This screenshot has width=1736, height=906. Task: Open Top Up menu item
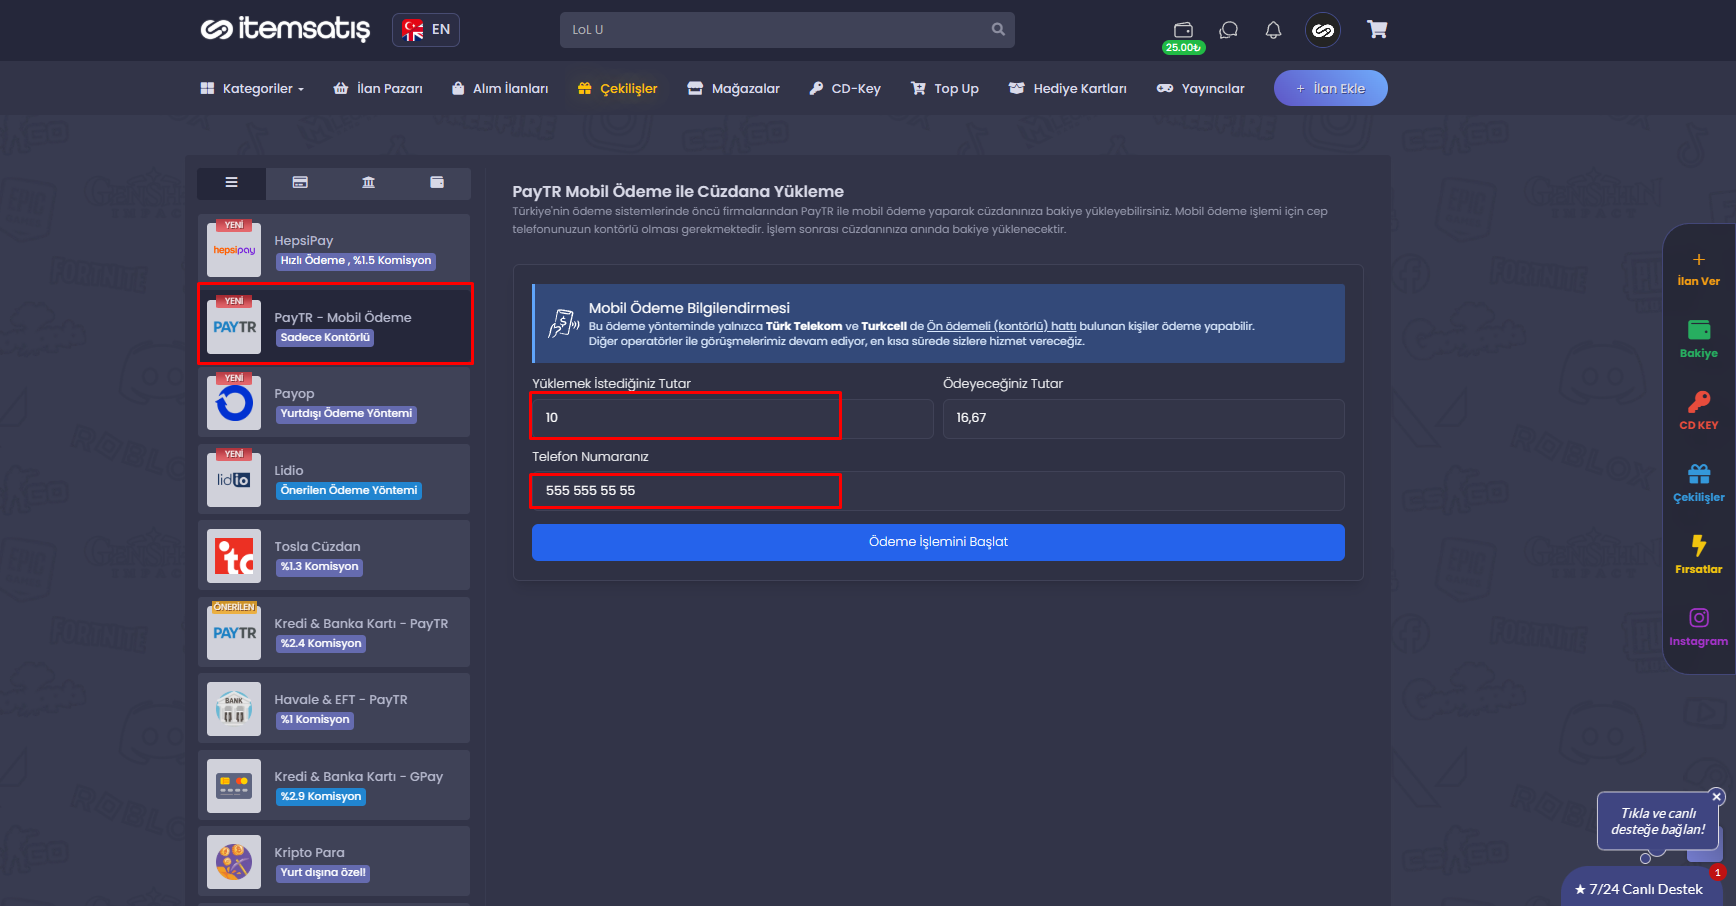pos(945,88)
